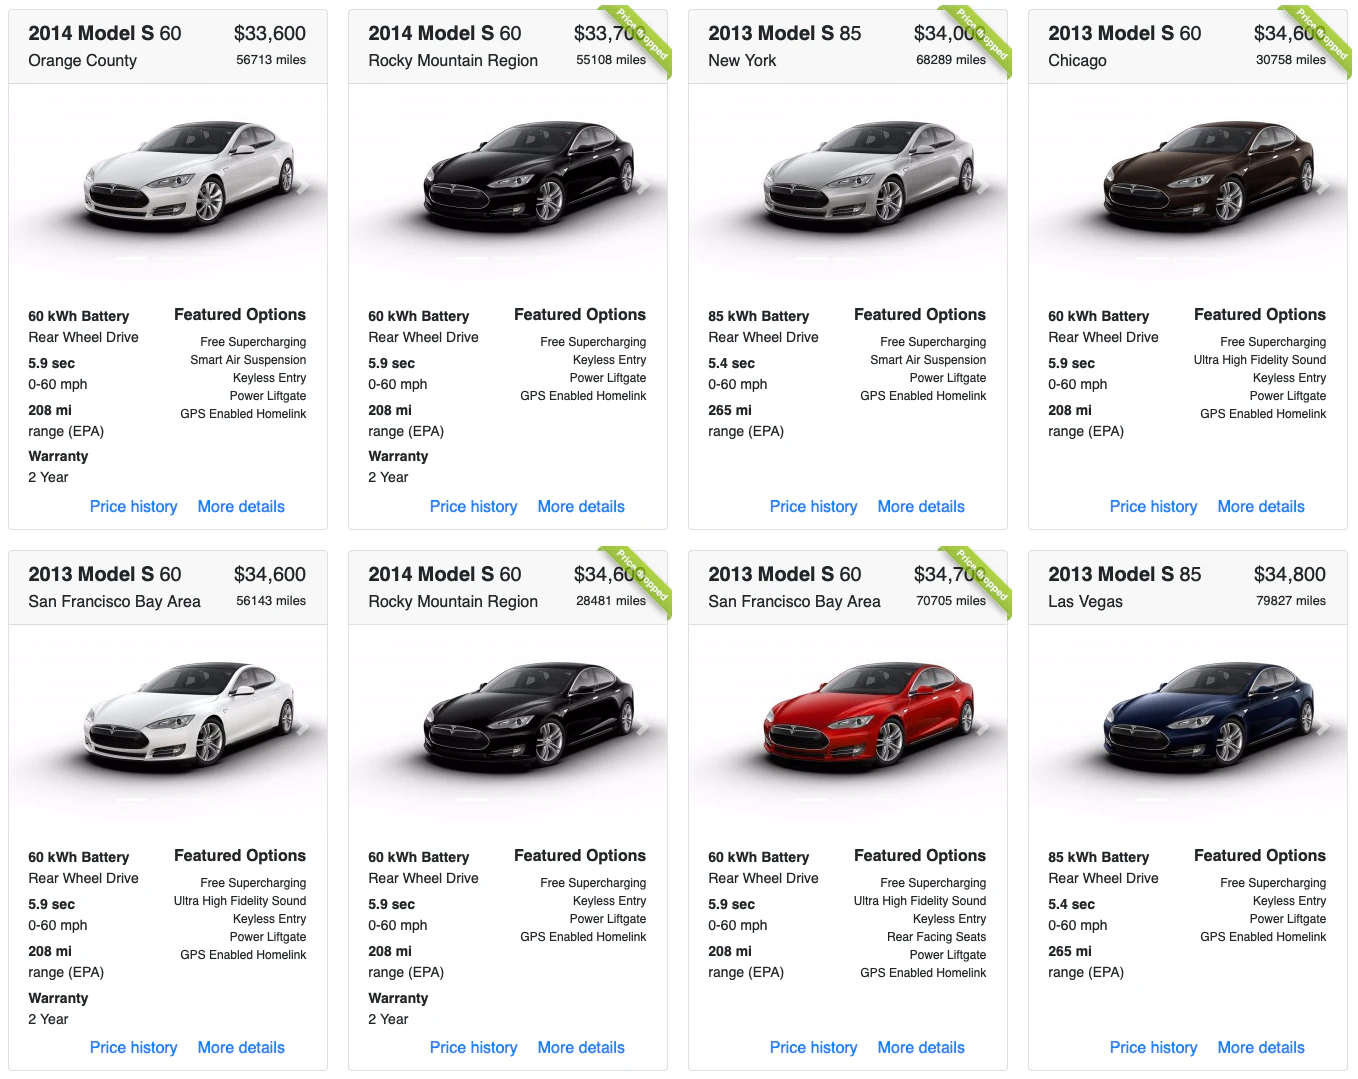Screen dimensions: 1358x1079
Task: Click Price dropped ribbon on New York listing
Action: 981,38
